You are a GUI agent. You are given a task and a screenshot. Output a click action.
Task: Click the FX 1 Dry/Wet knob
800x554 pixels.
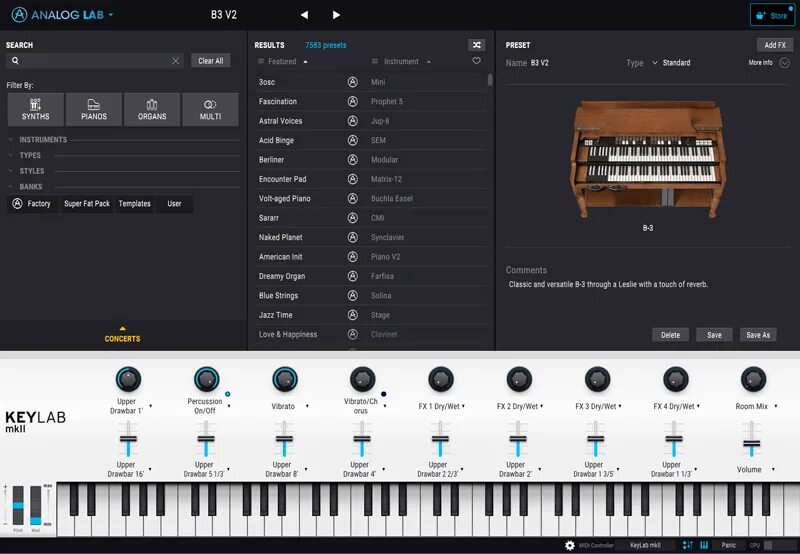pyautogui.click(x=441, y=380)
